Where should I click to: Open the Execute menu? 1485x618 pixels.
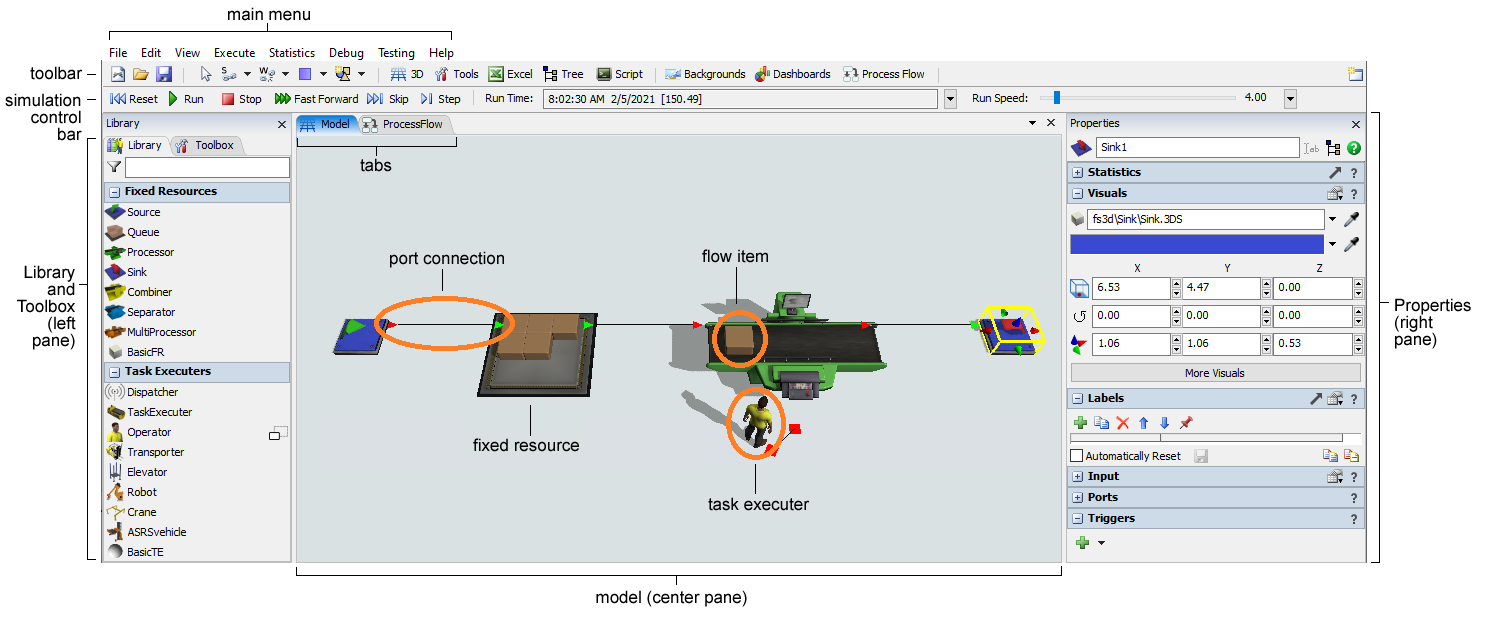click(234, 53)
